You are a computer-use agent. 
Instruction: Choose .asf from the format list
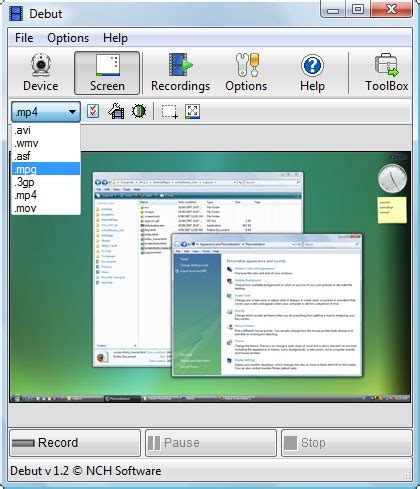point(46,156)
